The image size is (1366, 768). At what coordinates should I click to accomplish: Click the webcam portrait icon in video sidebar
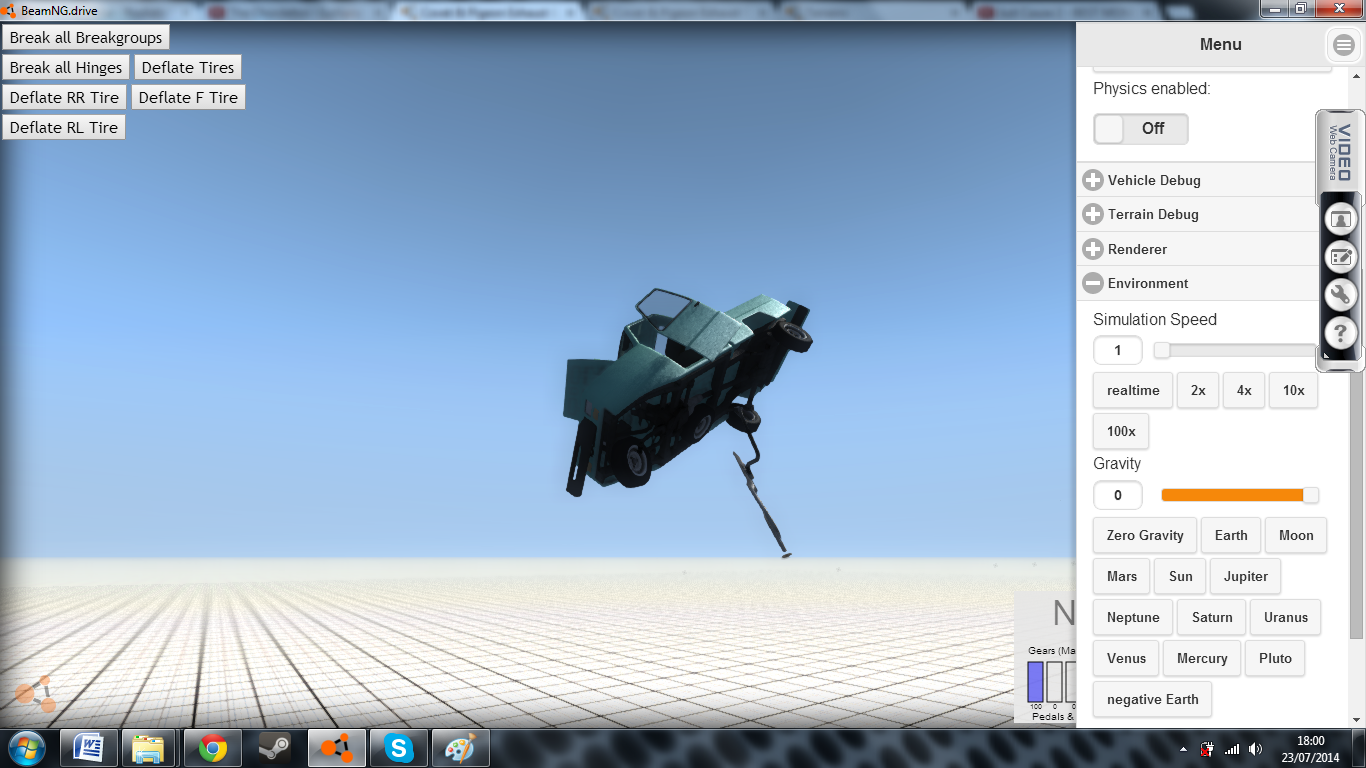pos(1340,218)
